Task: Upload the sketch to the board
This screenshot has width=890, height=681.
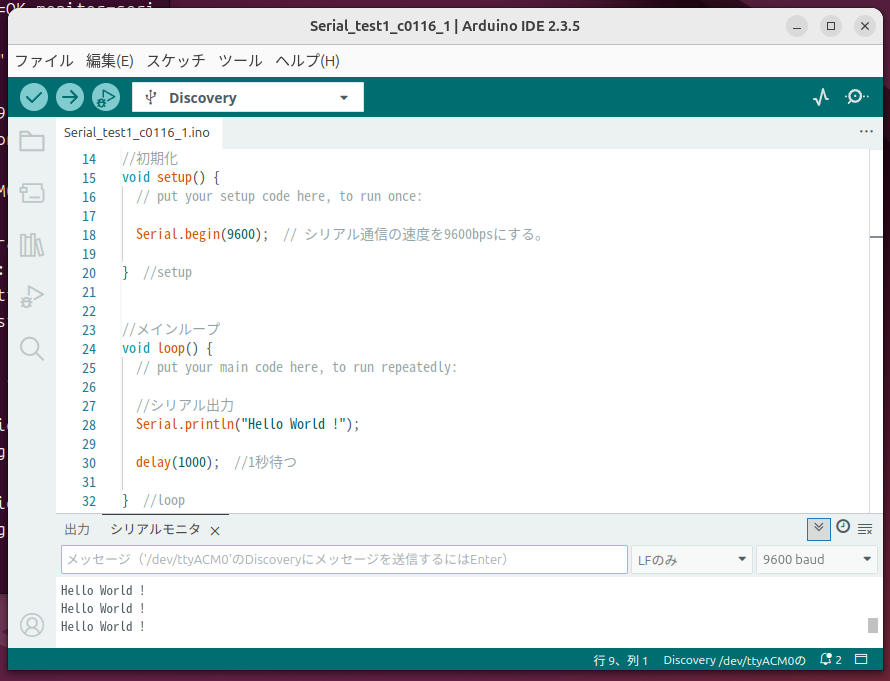Action: pyautogui.click(x=69, y=97)
